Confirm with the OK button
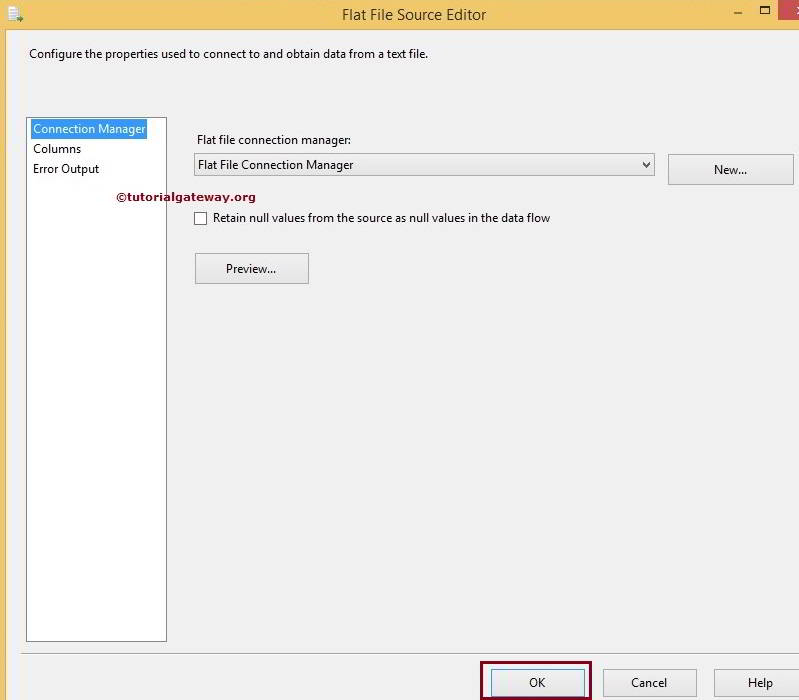 coord(537,683)
